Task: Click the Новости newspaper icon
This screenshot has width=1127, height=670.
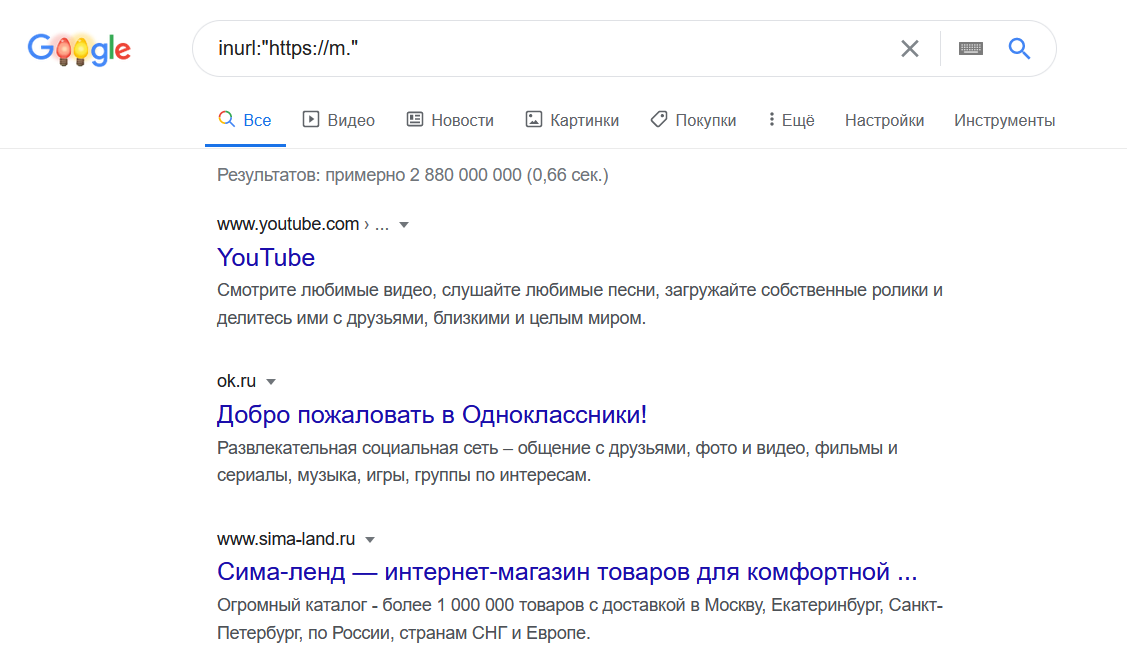Action: tap(415, 120)
